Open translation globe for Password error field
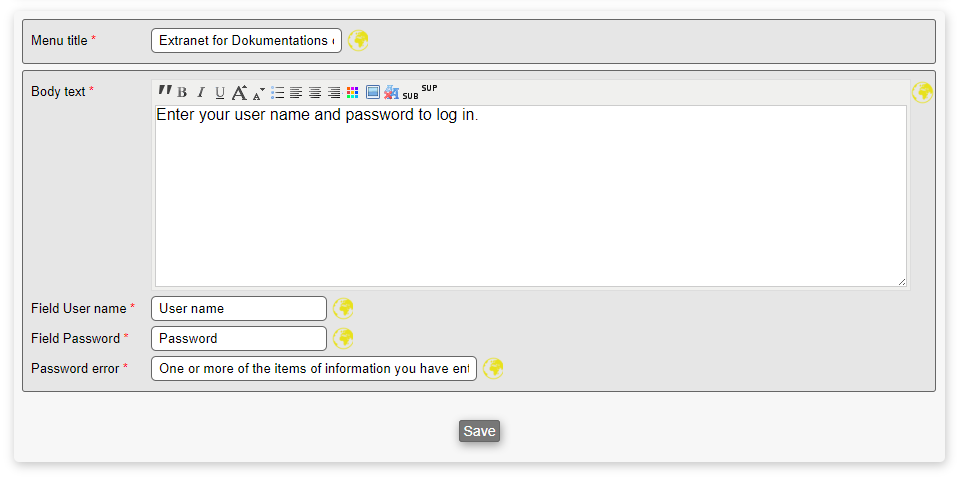The width and height of the screenshot is (964, 479). click(x=493, y=368)
